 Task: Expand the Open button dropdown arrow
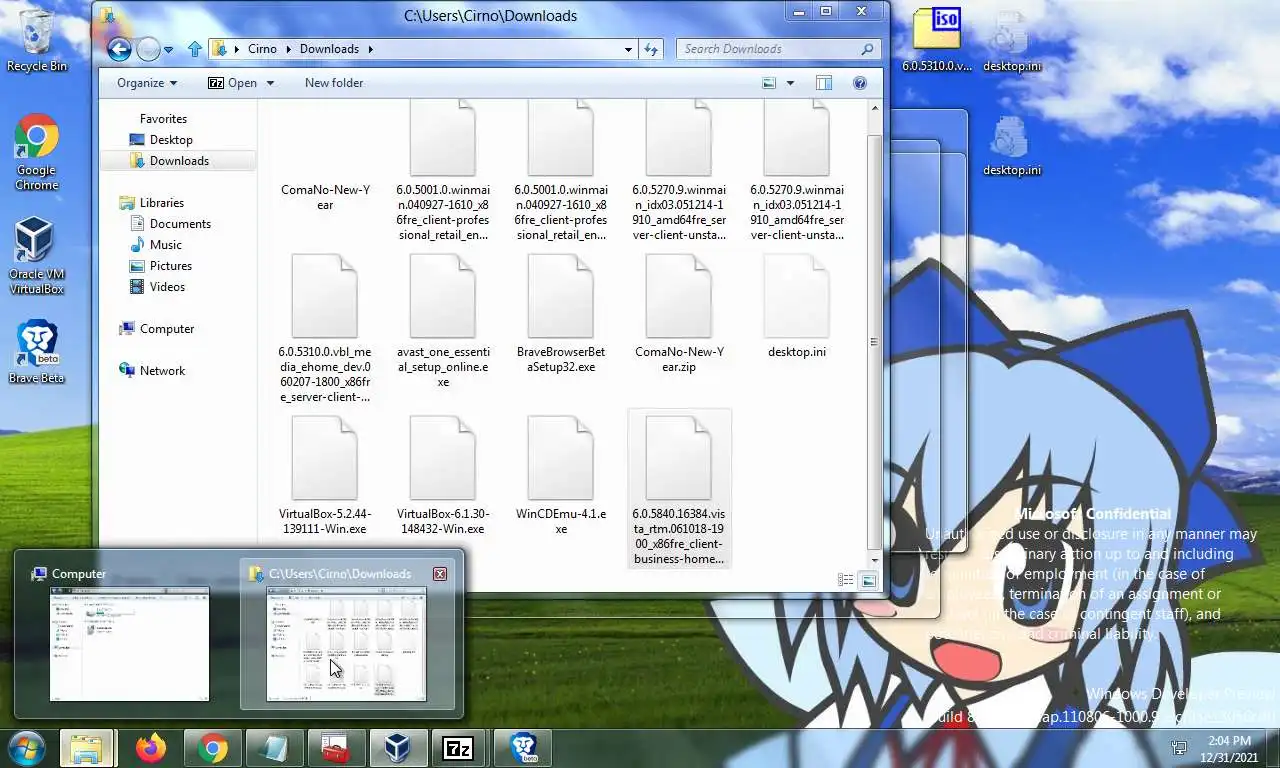point(270,83)
